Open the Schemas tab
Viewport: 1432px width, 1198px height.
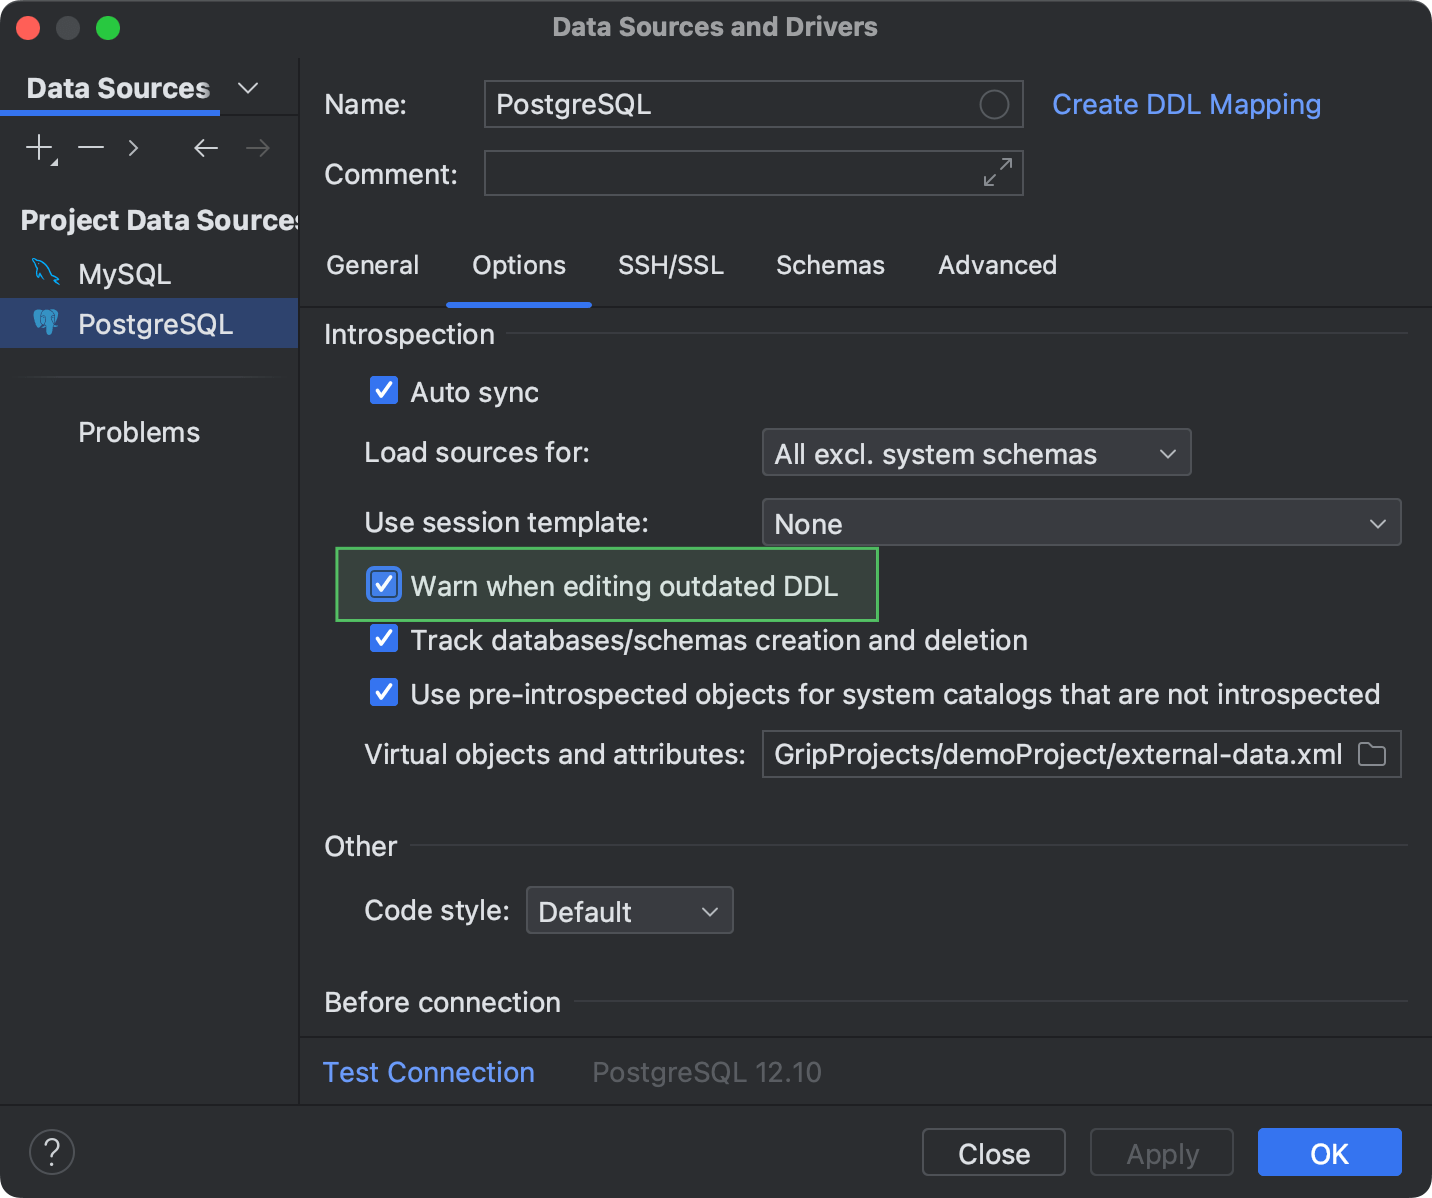tap(830, 265)
